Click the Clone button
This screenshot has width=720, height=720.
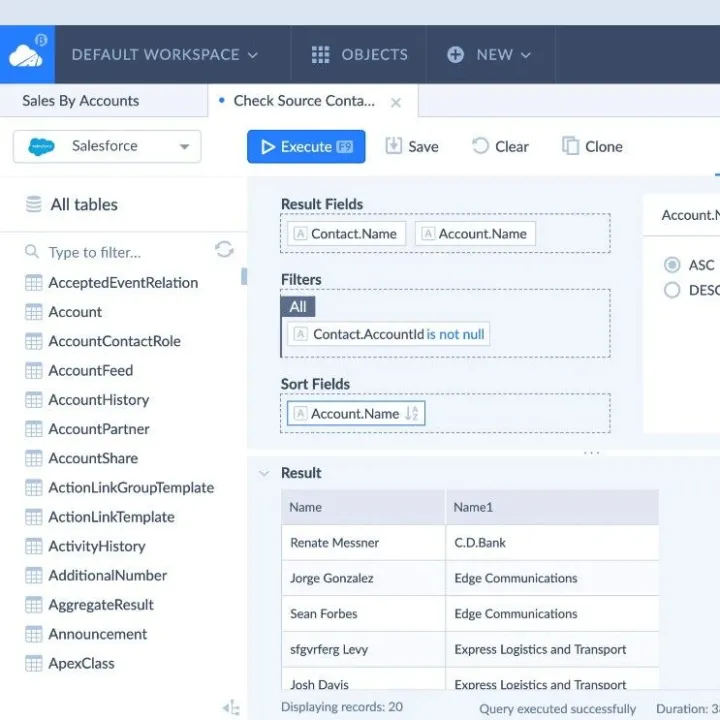pyautogui.click(x=592, y=146)
